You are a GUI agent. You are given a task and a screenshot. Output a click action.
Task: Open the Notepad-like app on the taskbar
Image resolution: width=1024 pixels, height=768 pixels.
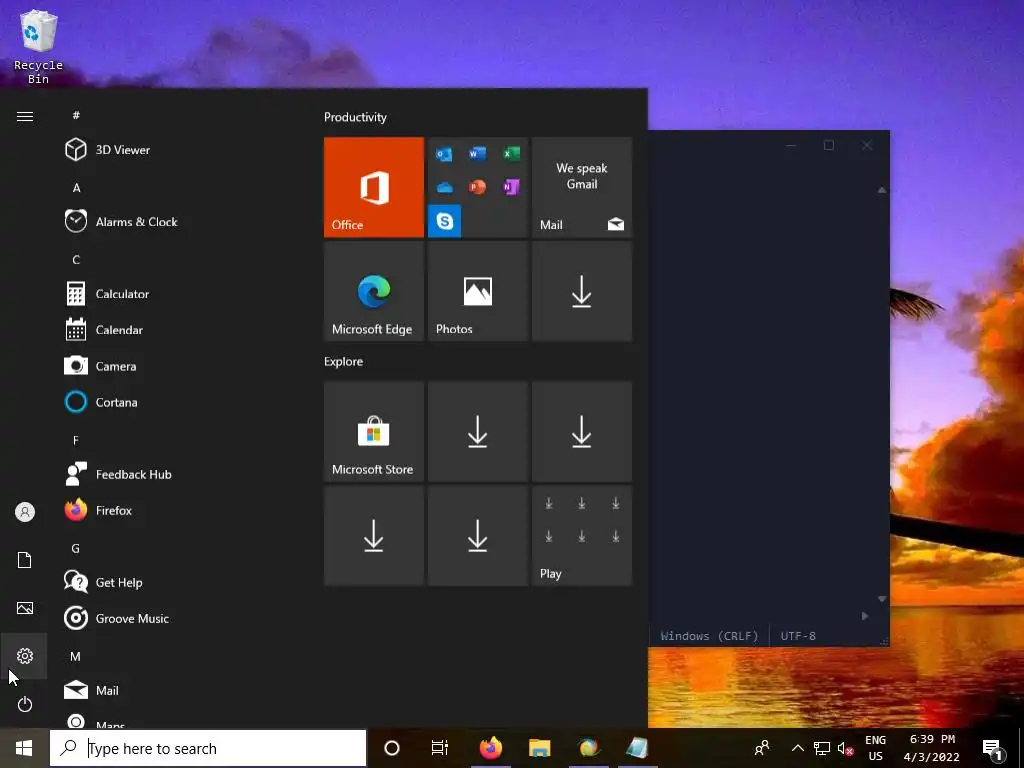pyautogui.click(x=637, y=748)
